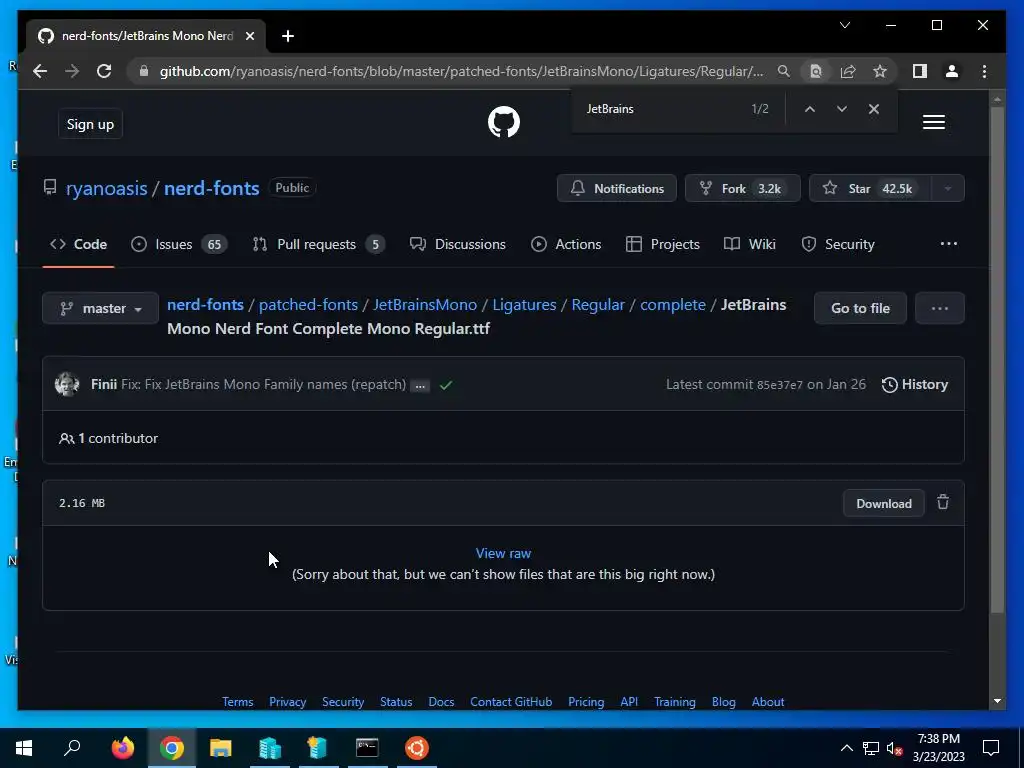Go to Regular breadcrumb folder
The width and height of the screenshot is (1024, 768).
click(x=598, y=305)
